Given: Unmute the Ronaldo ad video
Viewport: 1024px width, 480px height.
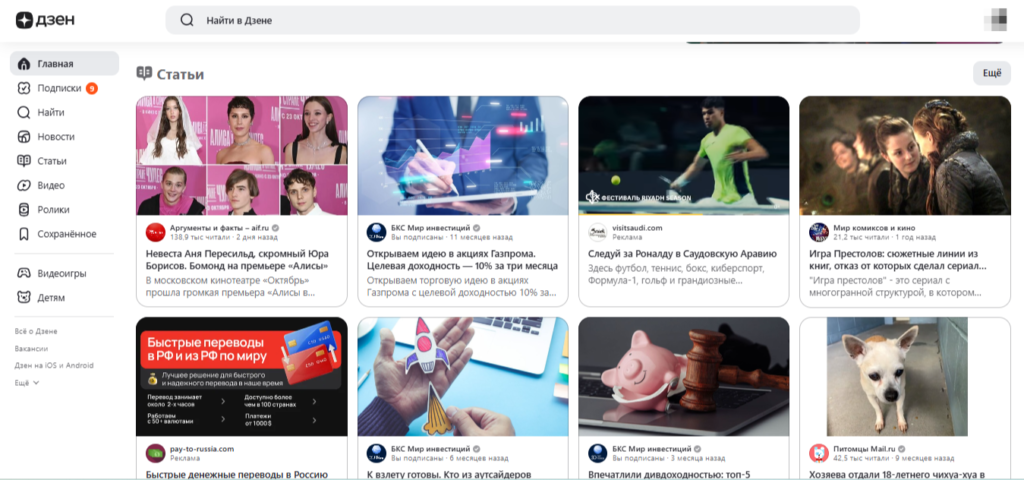Looking at the screenshot, I should pyautogui.click(x=592, y=197).
